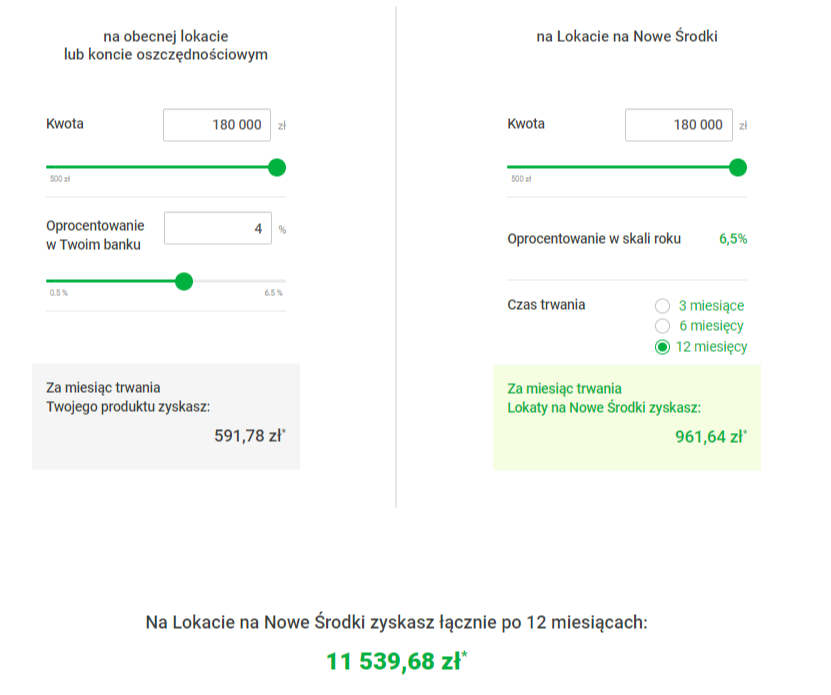
Task: Click the 961,64 zł monthly gain result
Action: pos(711,437)
